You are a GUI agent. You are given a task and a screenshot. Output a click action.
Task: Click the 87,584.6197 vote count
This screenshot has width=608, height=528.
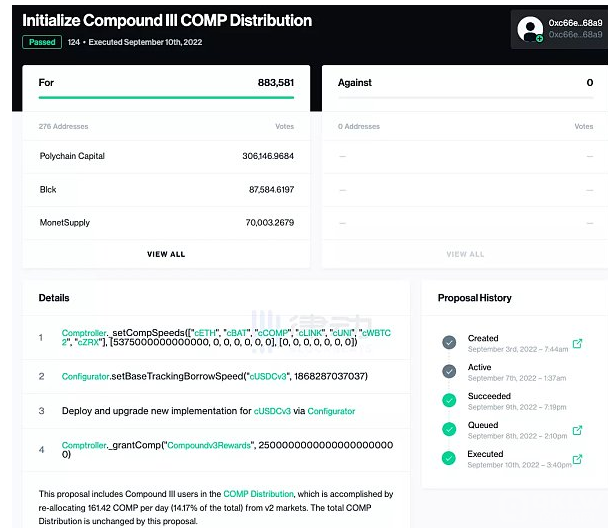tap(271, 190)
